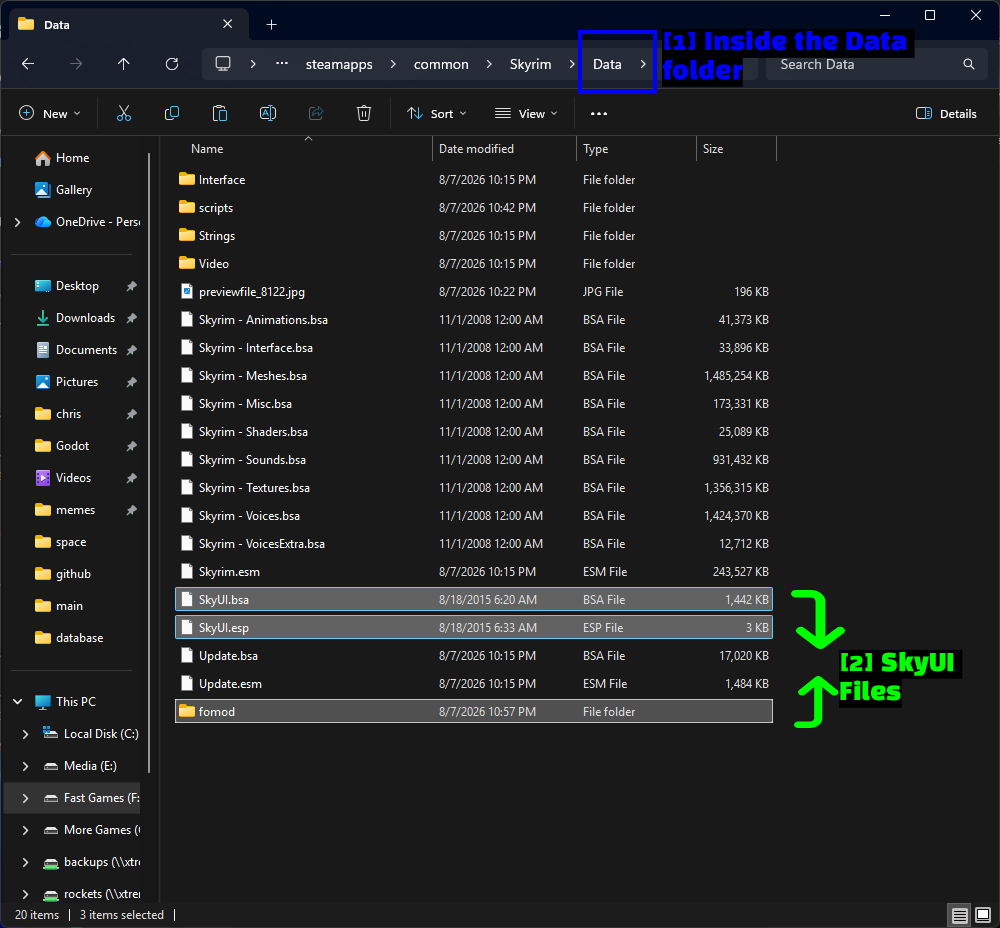Click the Copy icon in toolbar
The width and height of the screenshot is (1000, 928).
172,114
